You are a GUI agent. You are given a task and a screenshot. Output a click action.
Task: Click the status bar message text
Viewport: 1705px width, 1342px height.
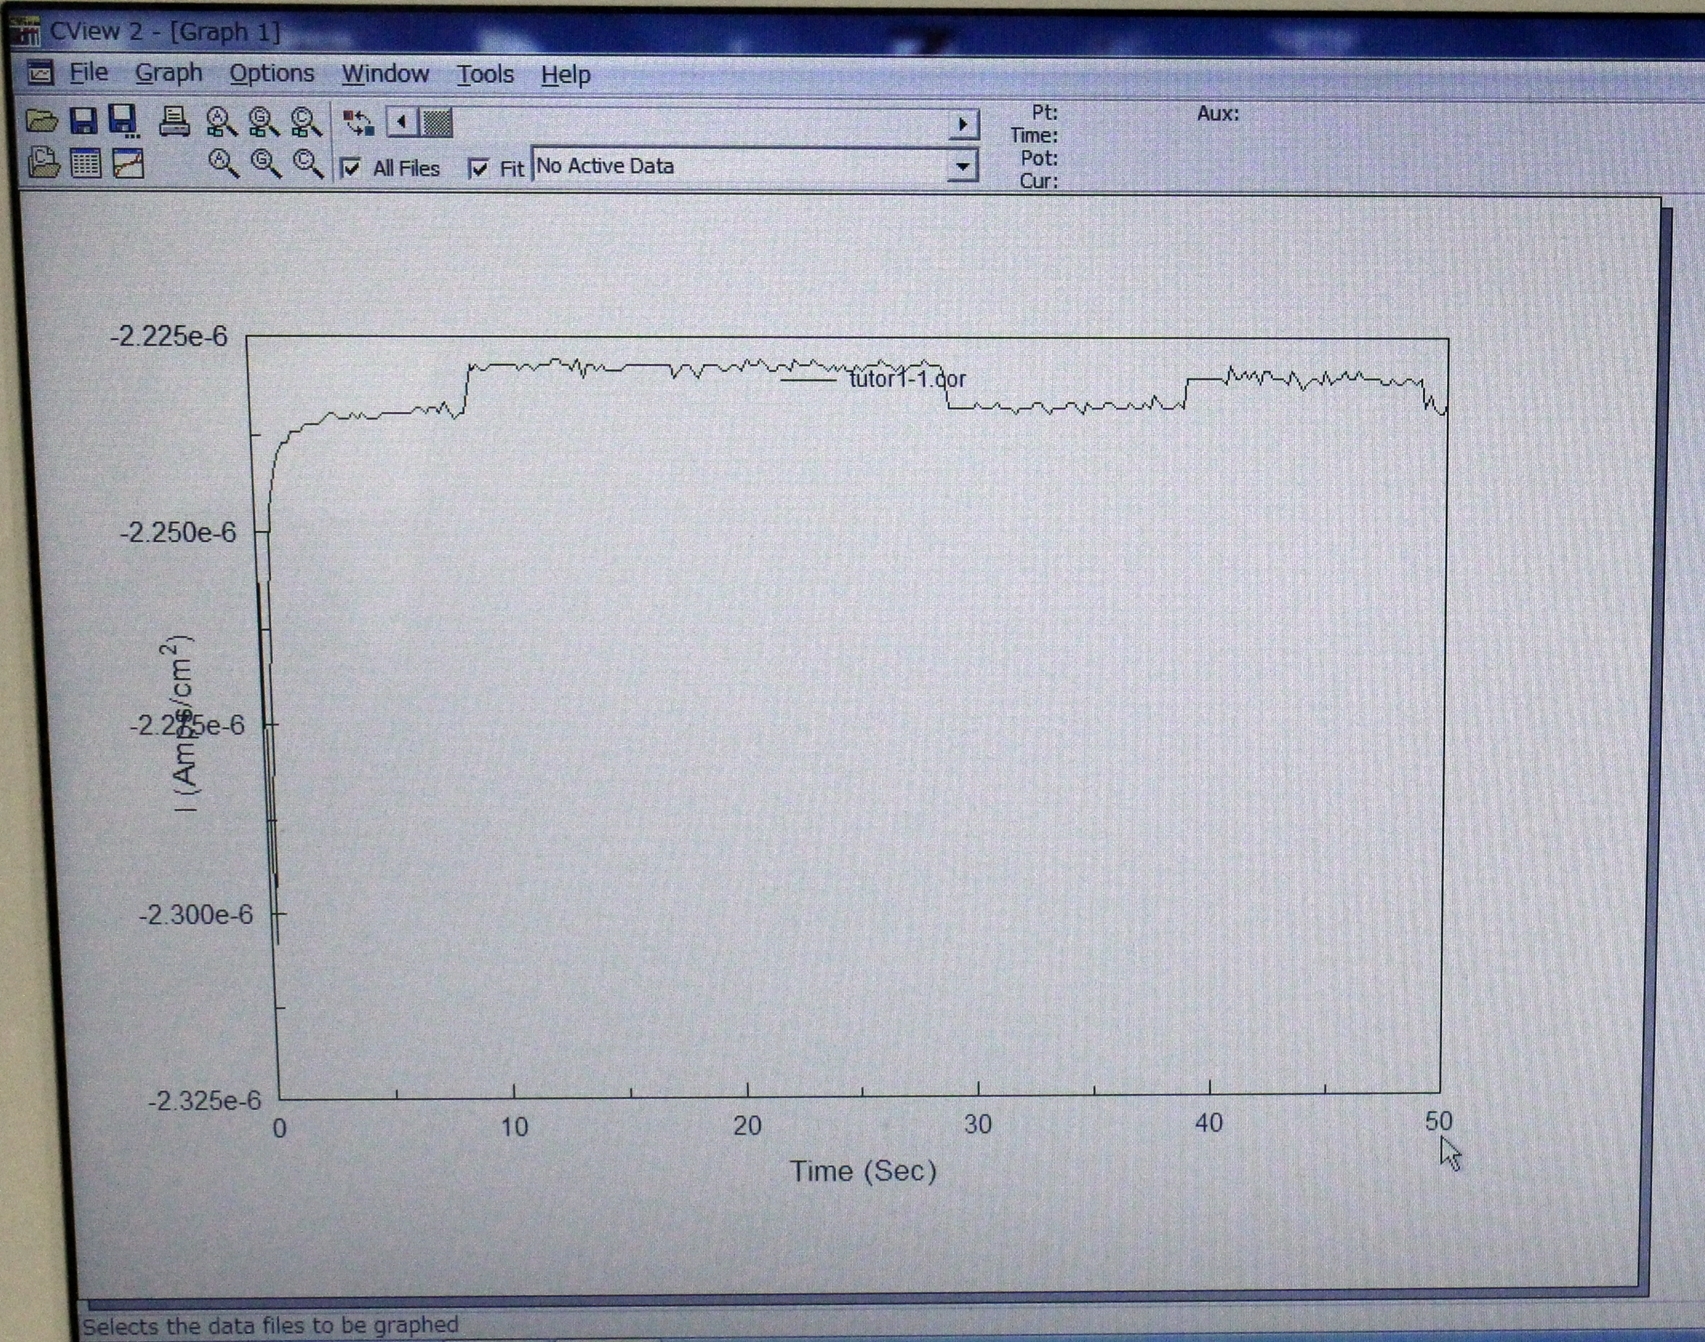[270, 1326]
